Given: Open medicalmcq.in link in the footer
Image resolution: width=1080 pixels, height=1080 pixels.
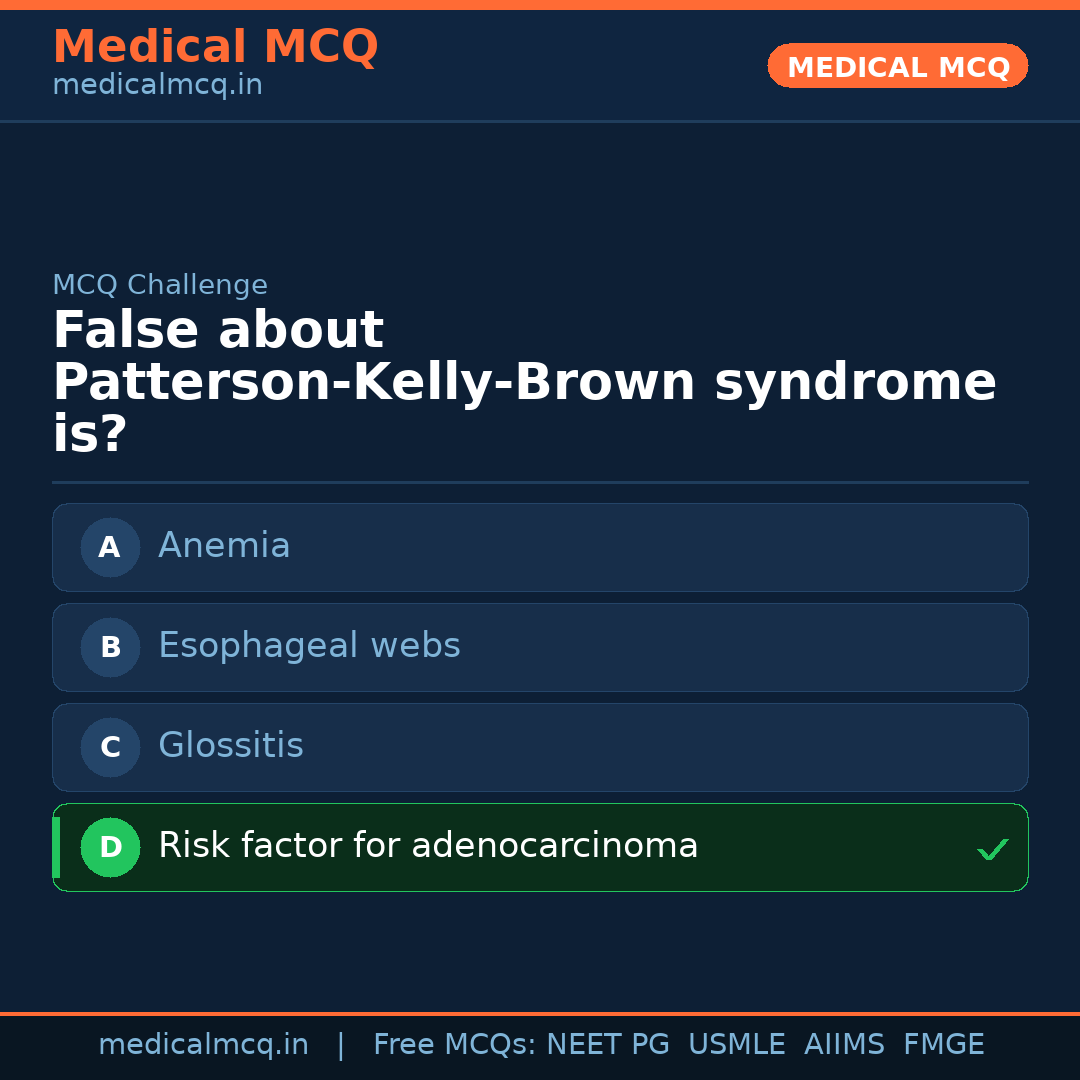Looking at the screenshot, I should click(203, 1045).
